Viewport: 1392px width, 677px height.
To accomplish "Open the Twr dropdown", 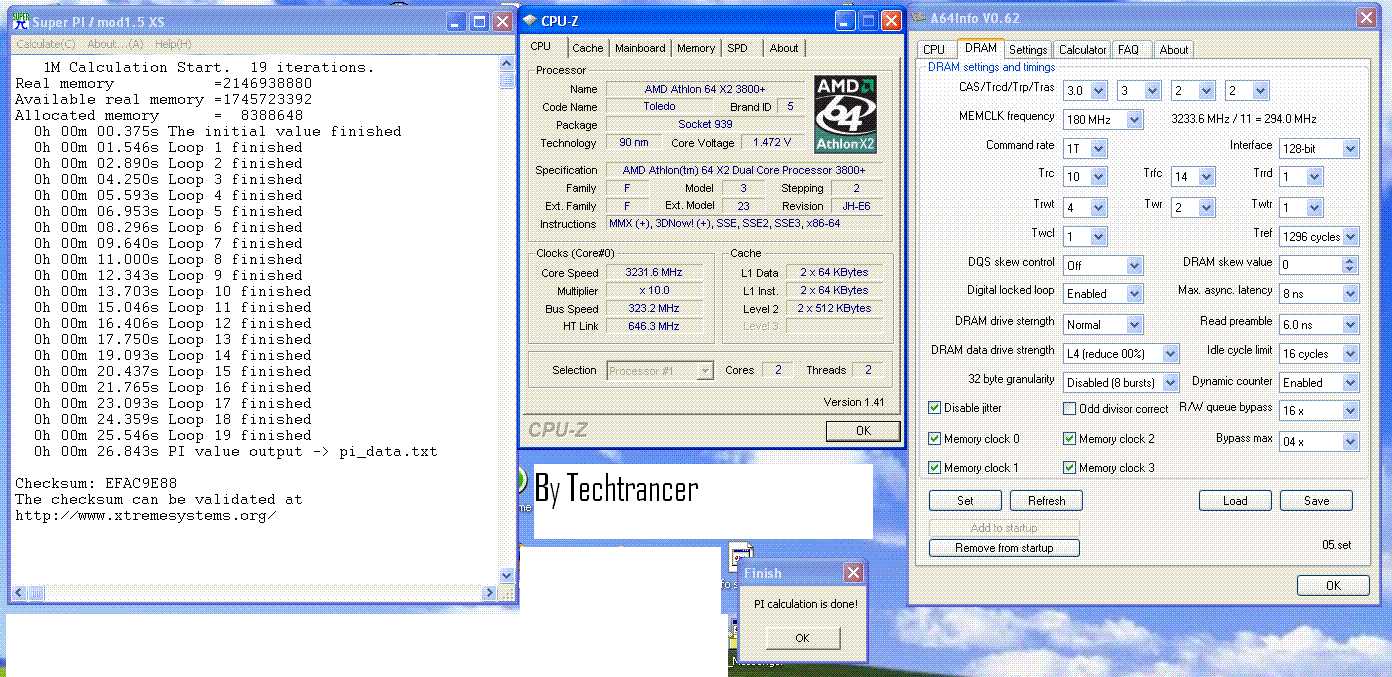I will 1207,208.
